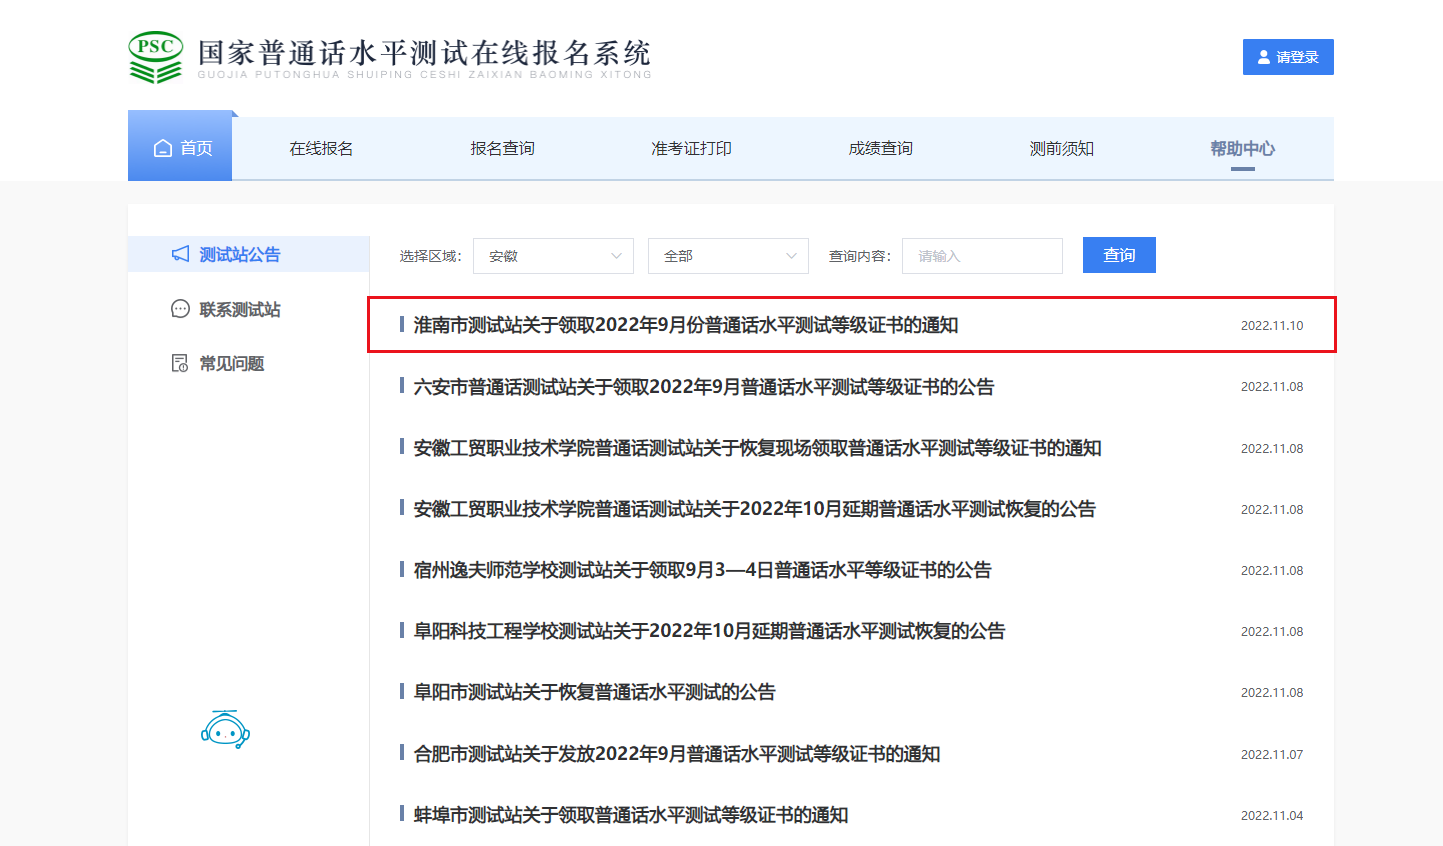The image size is (1443, 846).
Task: Click the document icon beside 常见问题
Action: tap(180, 363)
